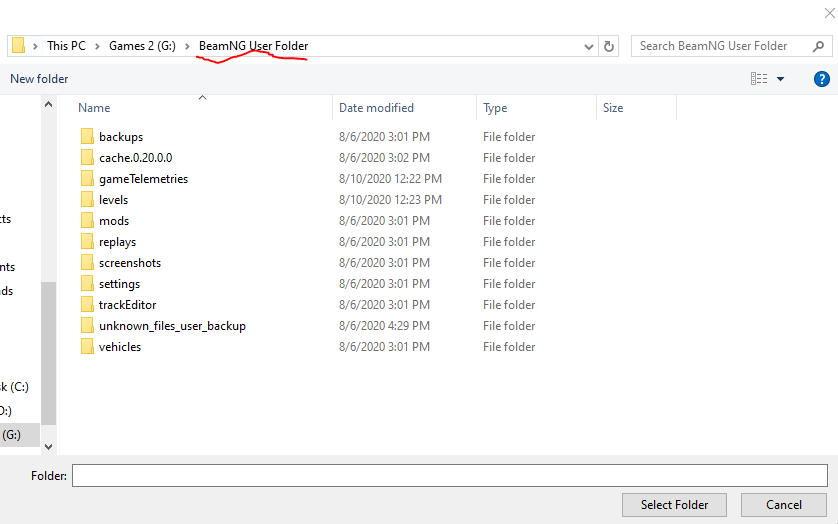This screenshot has width=838, height=524.
Task: Select the vehicles folder name
Action: point(120,346)
